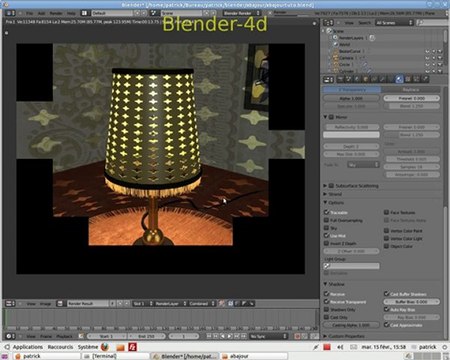Screen dimensions: 450x360
Task: Open the Scene properties tab icon
Action: click(x=349, y=79)
